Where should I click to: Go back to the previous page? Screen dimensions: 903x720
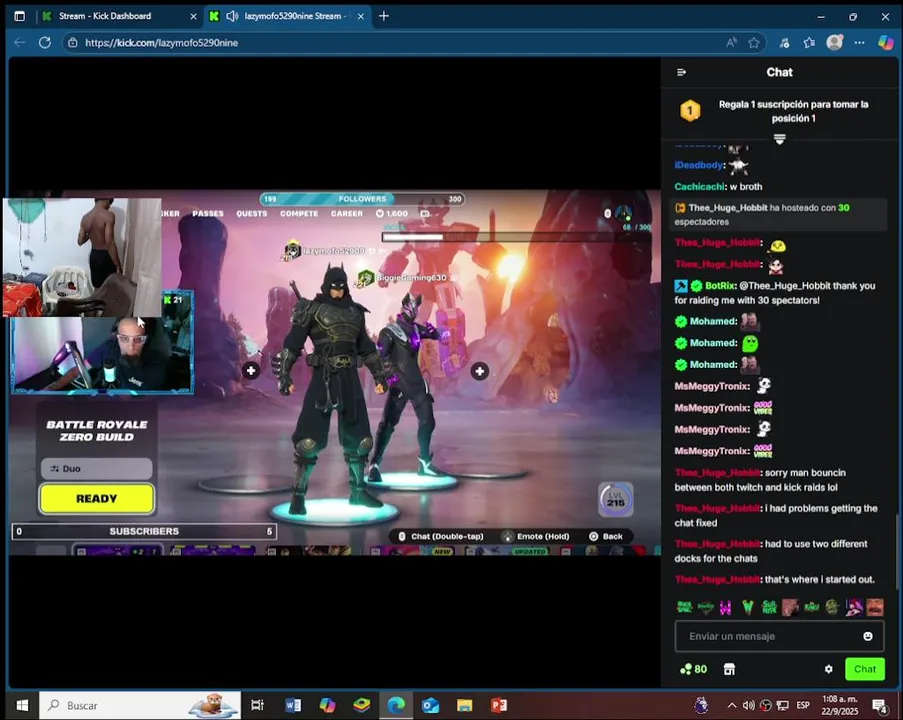20,43
